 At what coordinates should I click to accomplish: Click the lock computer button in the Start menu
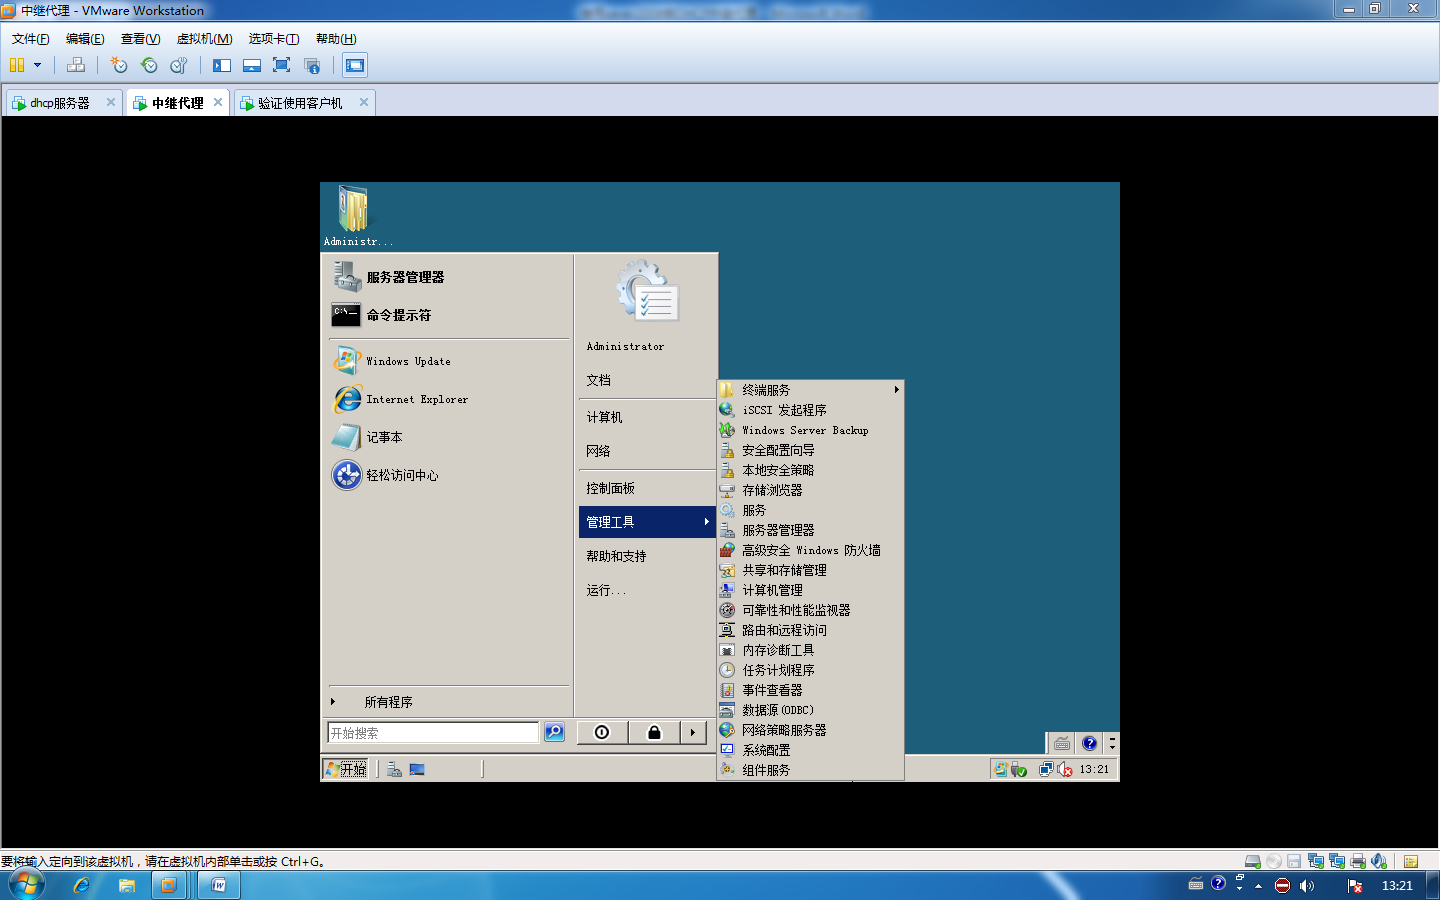[654, 733]
